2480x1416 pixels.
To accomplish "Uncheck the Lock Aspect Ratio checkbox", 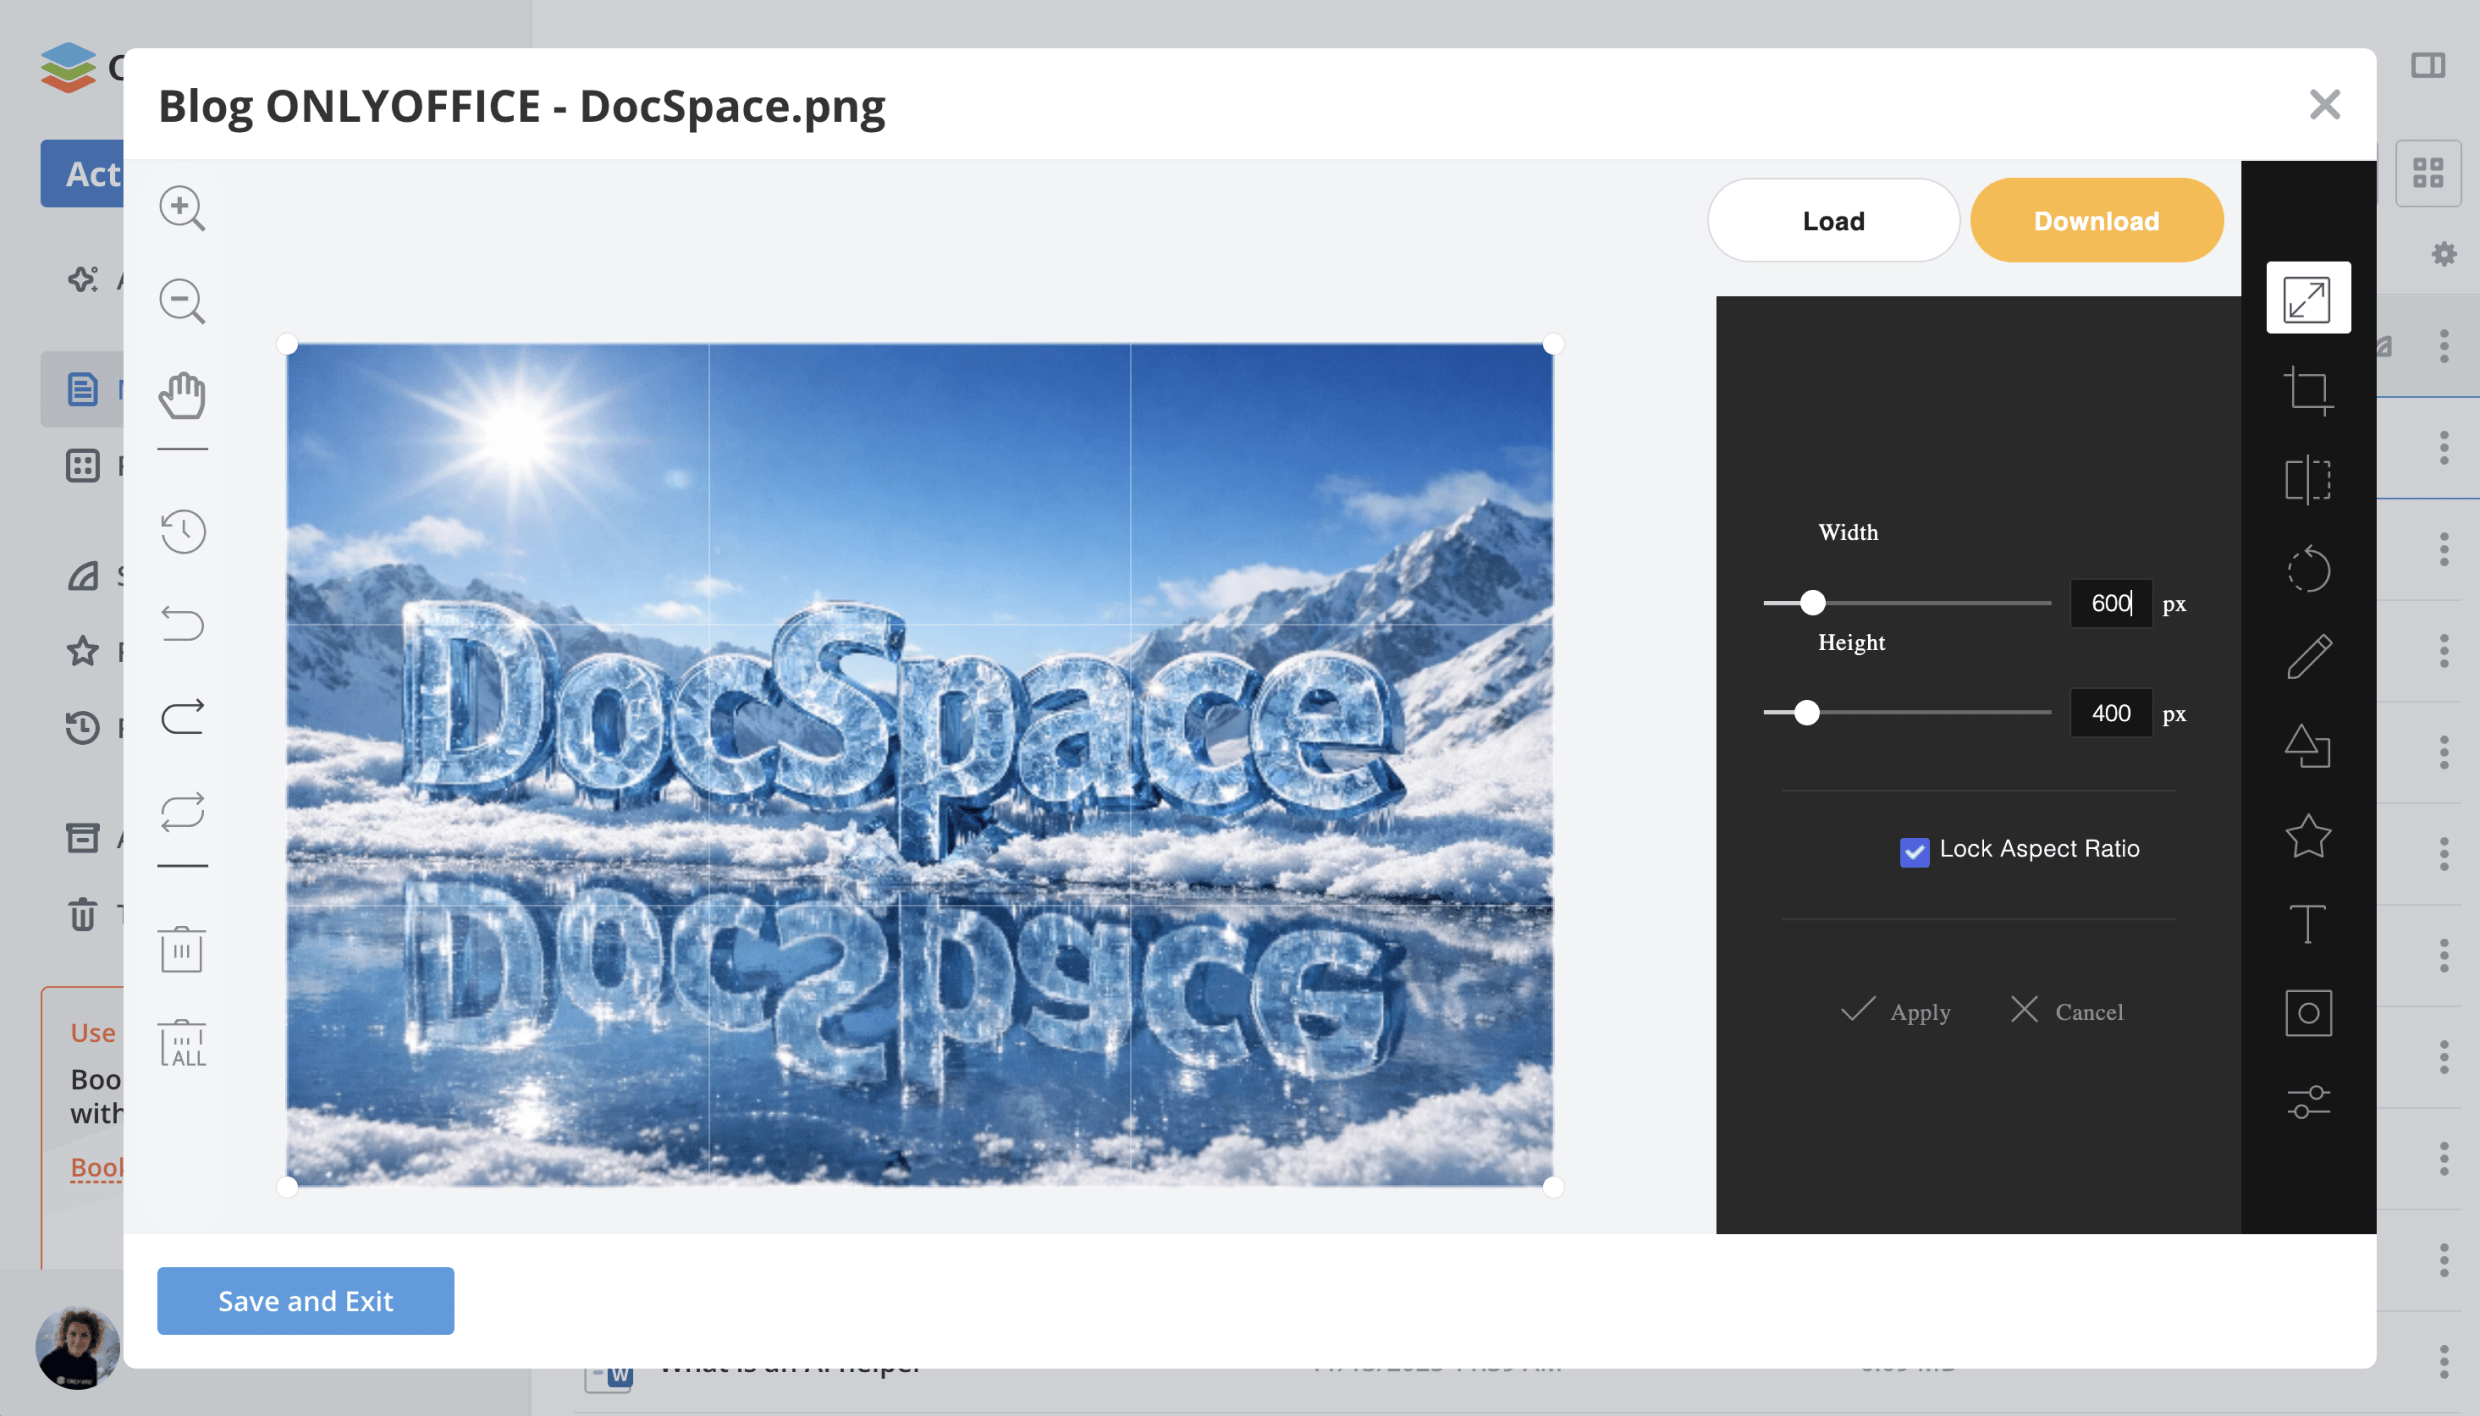I will tap(1914, 851).
